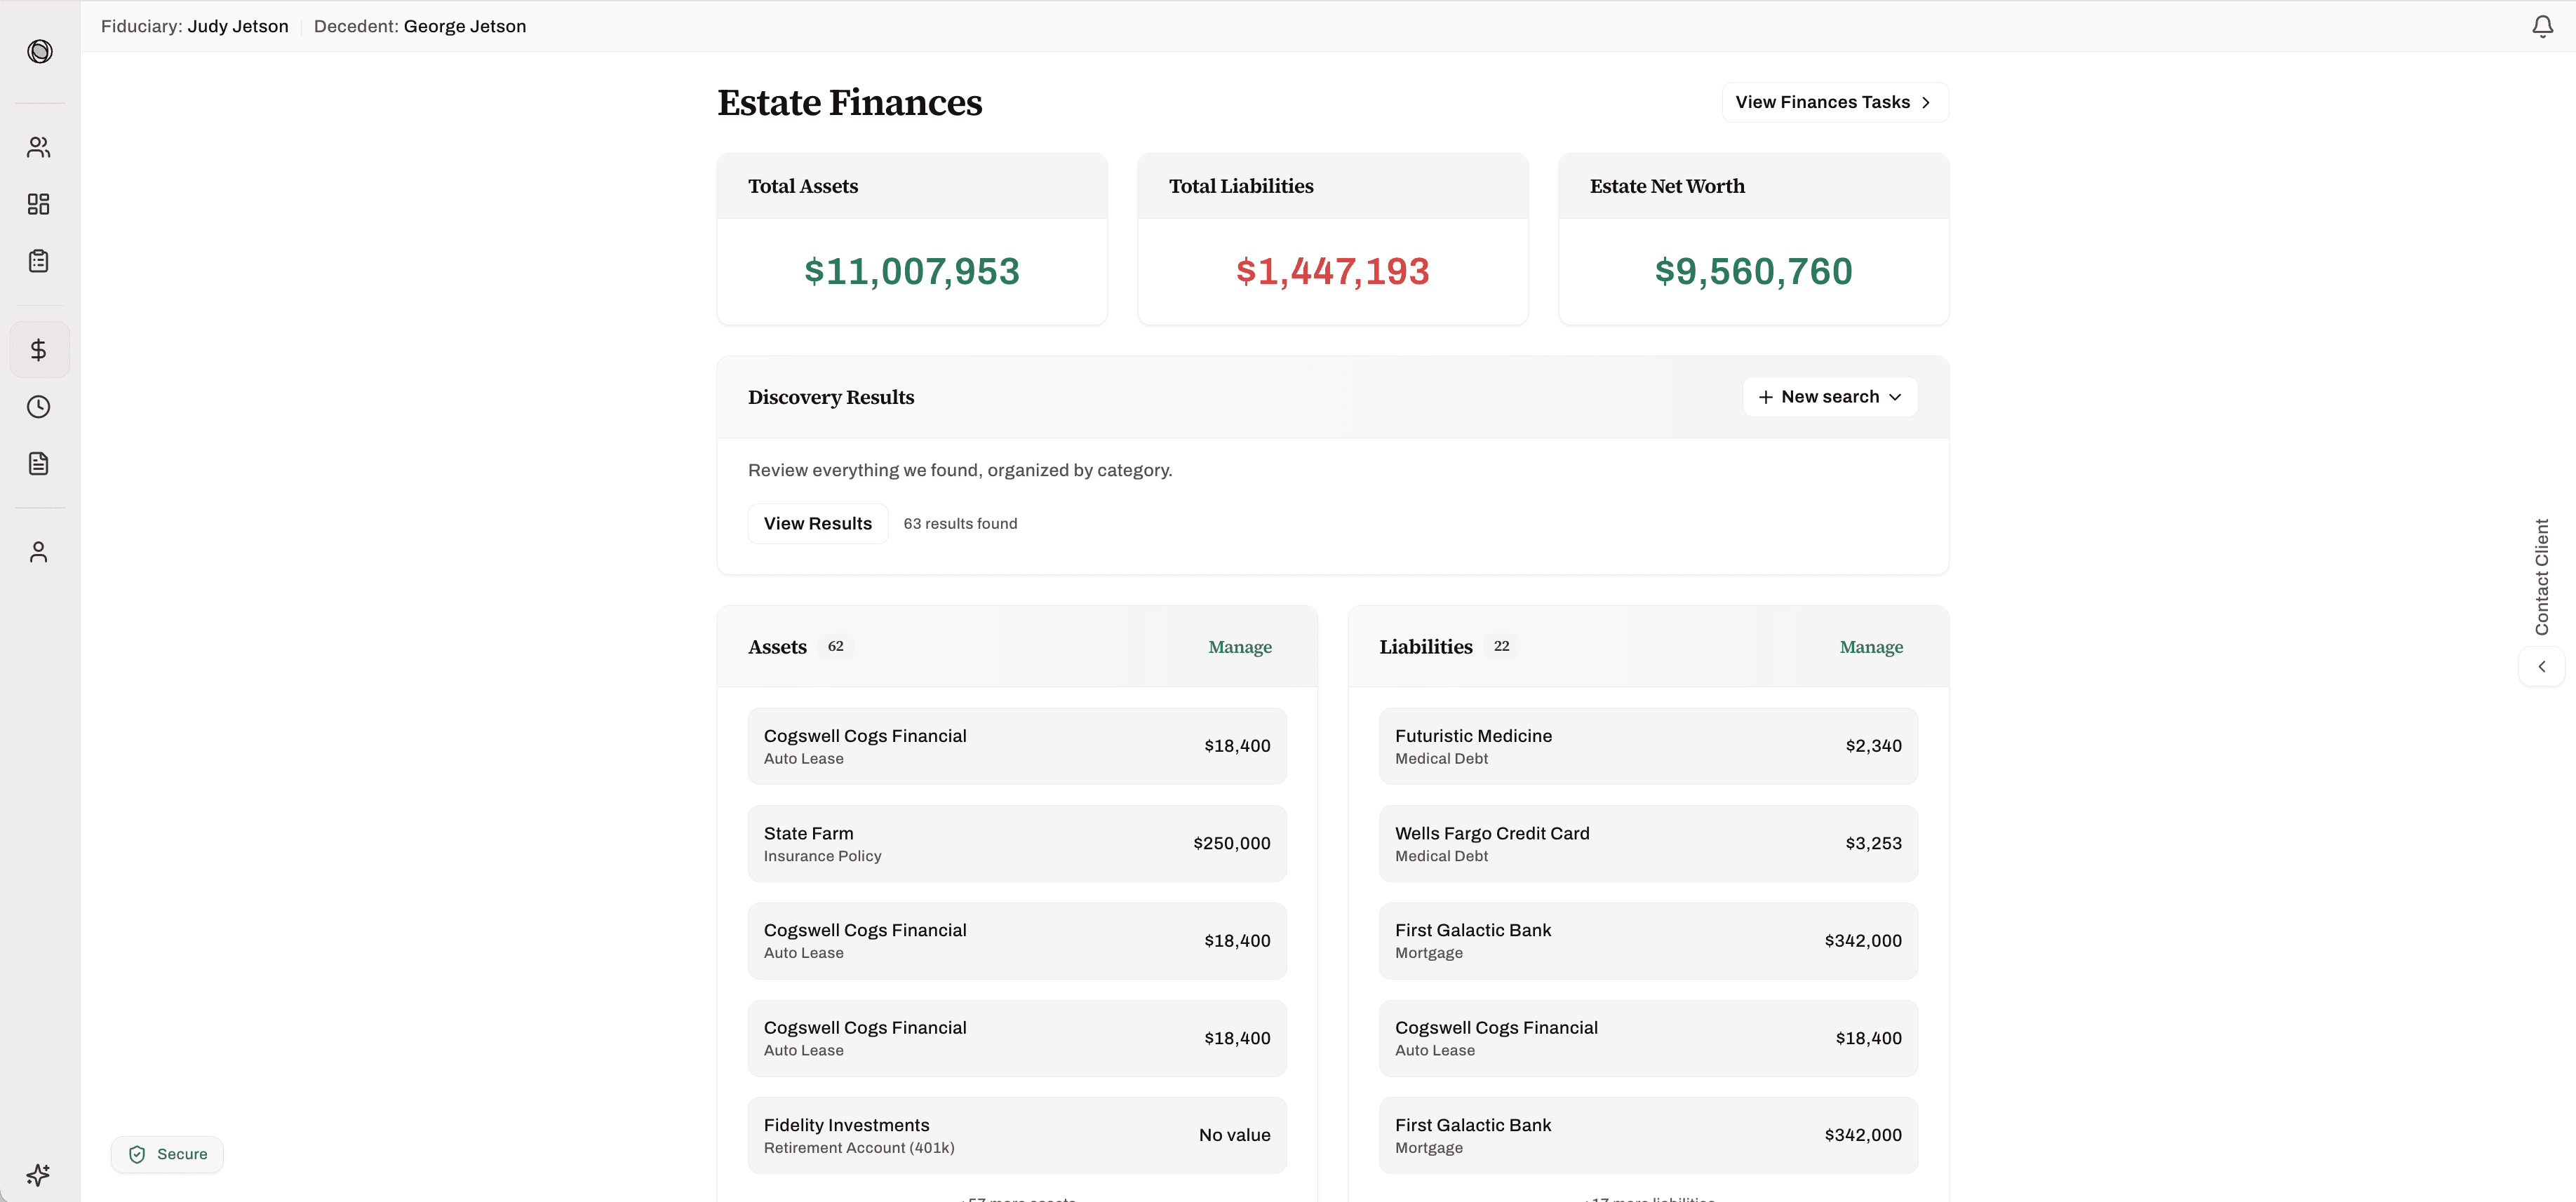
Task: Click the $2,340 Futuristic Medicine amount
Action: 1873,746
